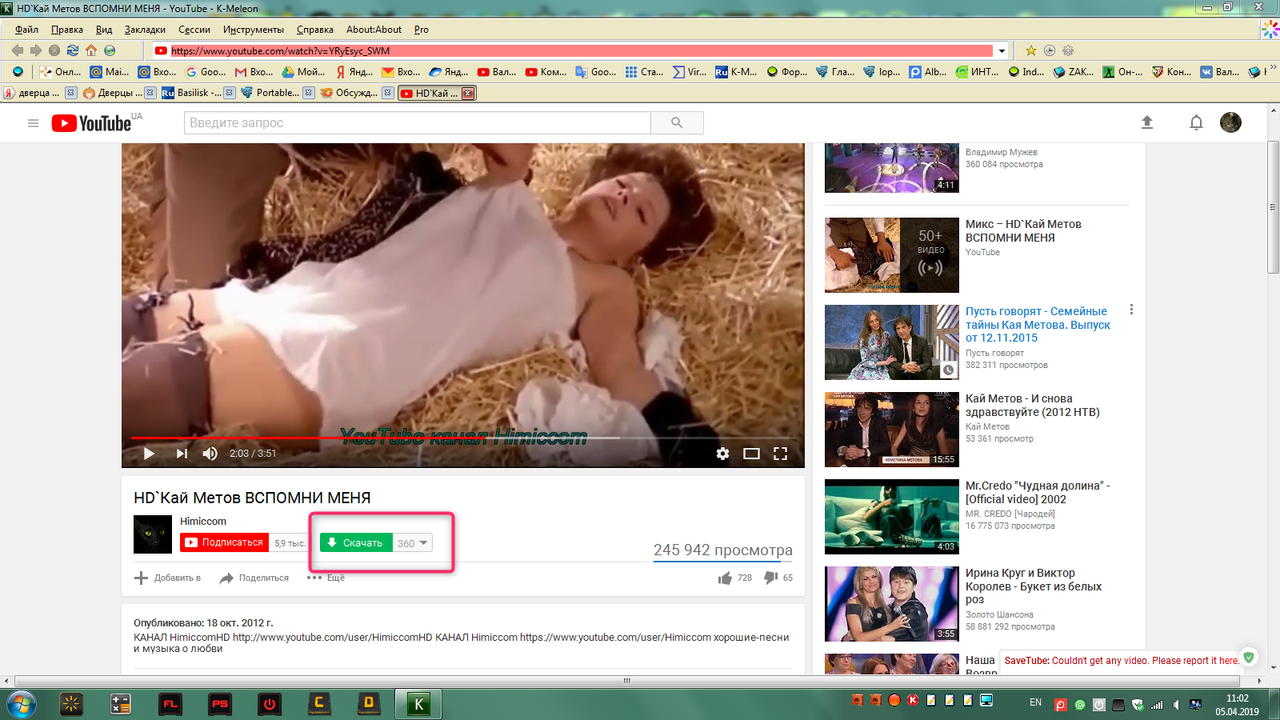
Task: Go back with the browser back arrow
Action: (x=17, y=50)
